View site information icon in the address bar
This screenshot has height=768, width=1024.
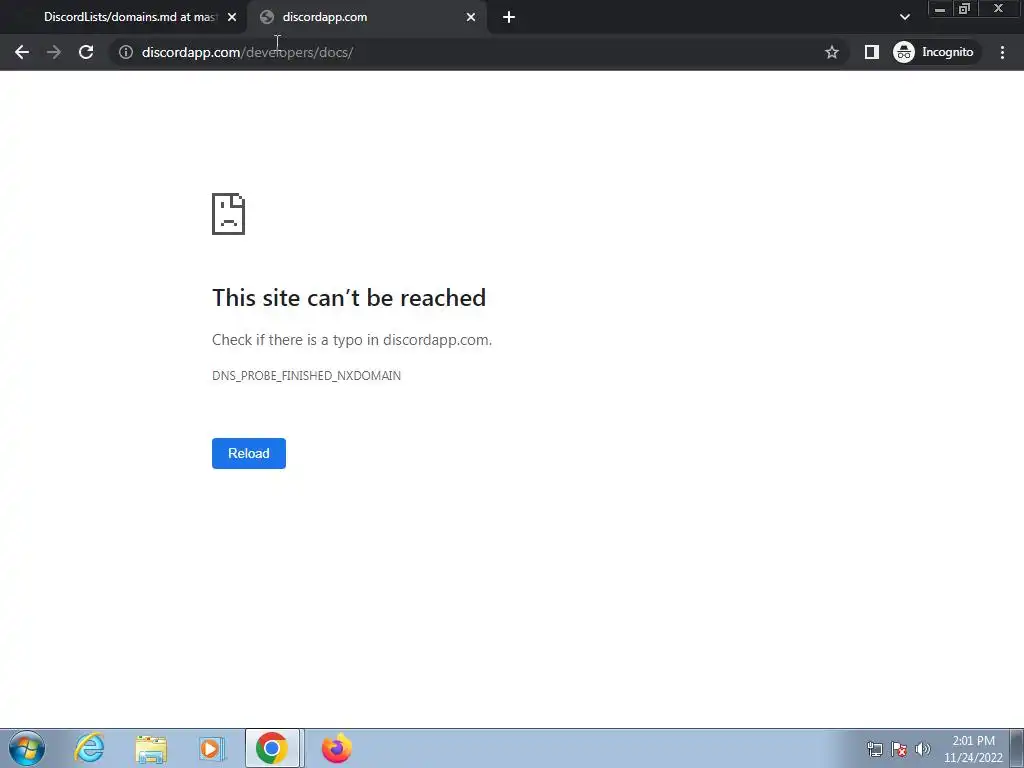point(126,52)
